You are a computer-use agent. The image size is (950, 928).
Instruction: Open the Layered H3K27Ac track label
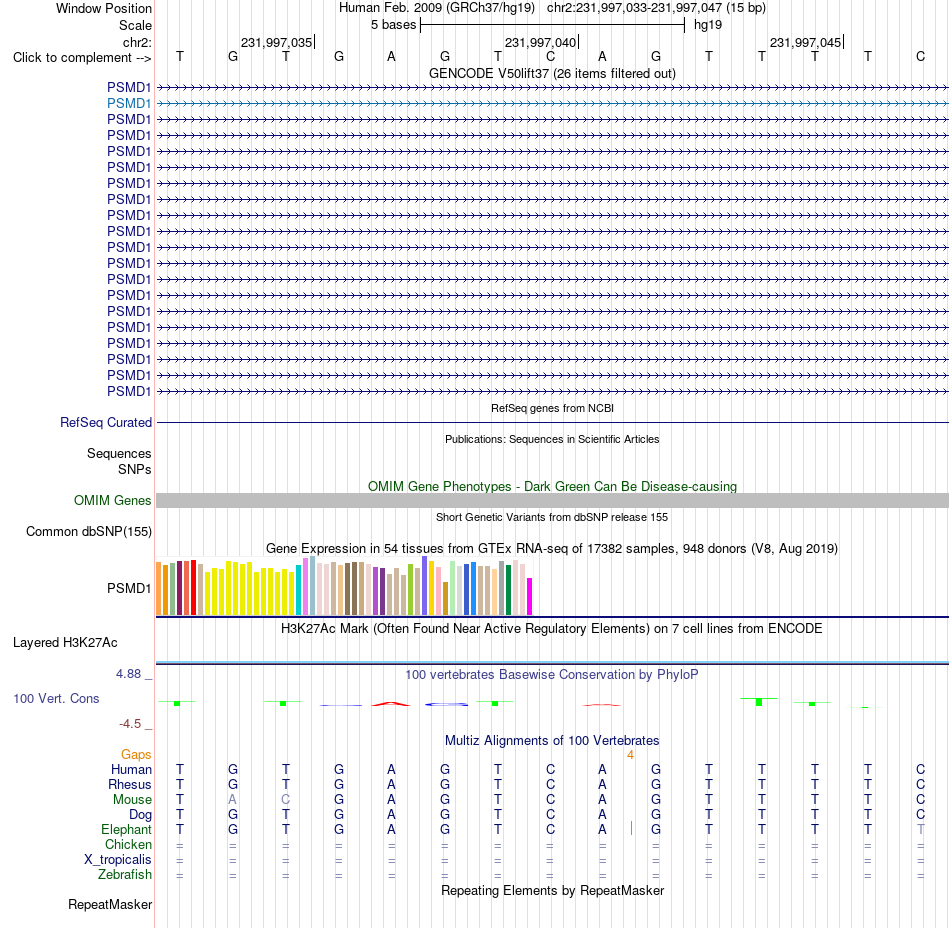[65, 643]
